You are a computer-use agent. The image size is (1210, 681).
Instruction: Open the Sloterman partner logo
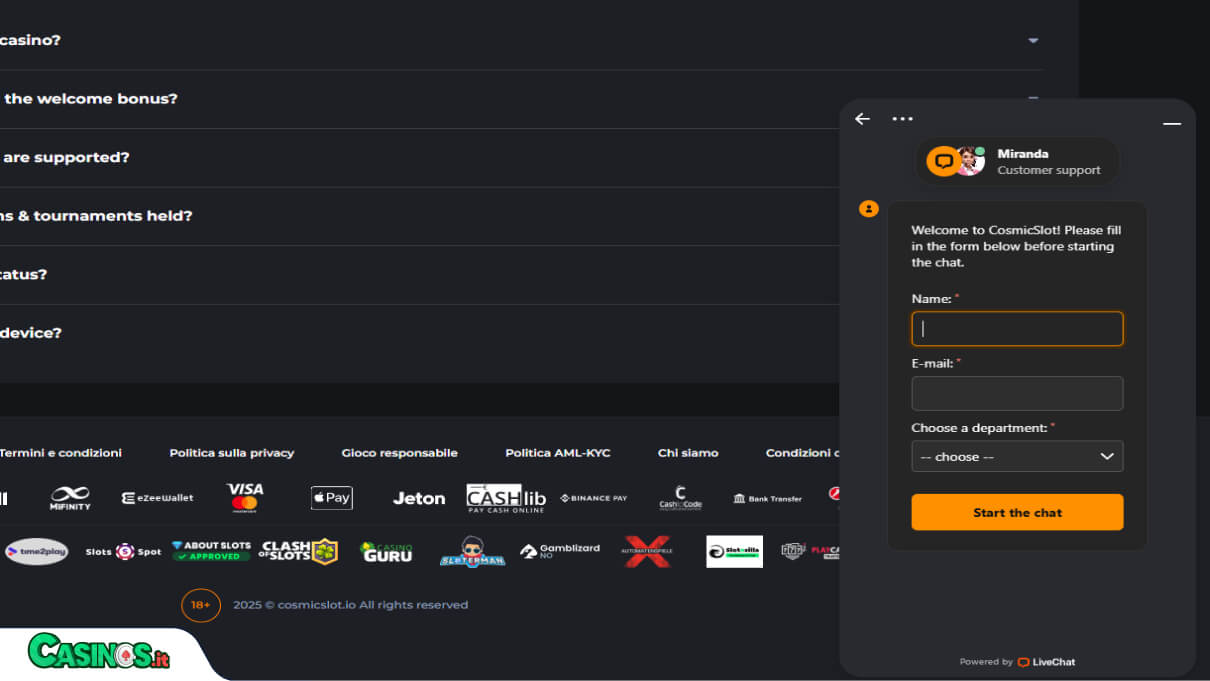[x=472, y=551]
